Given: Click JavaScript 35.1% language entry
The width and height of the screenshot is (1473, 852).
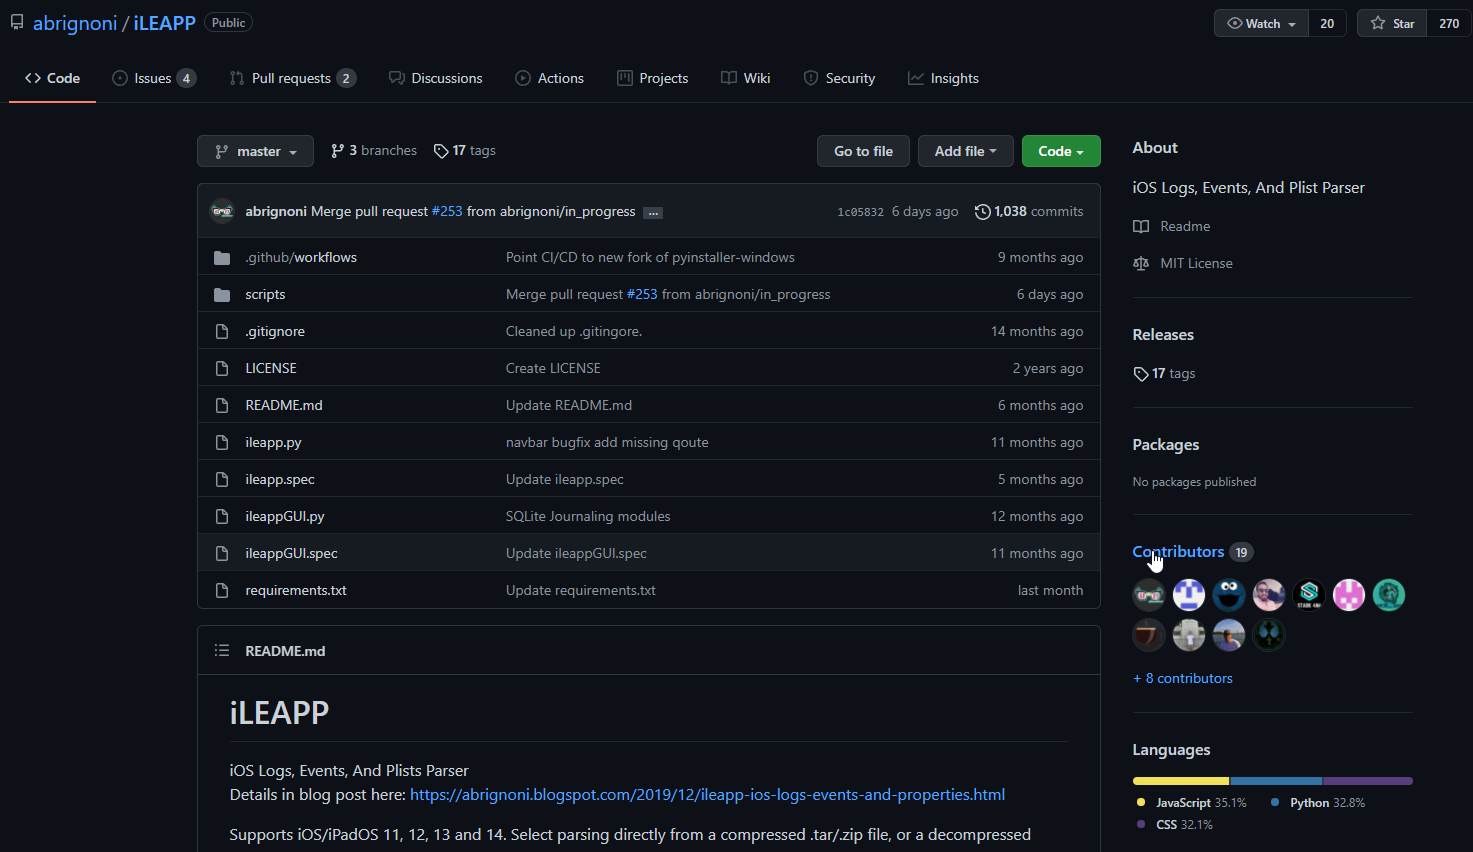Looking at the screenshot, I should 1192,803.
